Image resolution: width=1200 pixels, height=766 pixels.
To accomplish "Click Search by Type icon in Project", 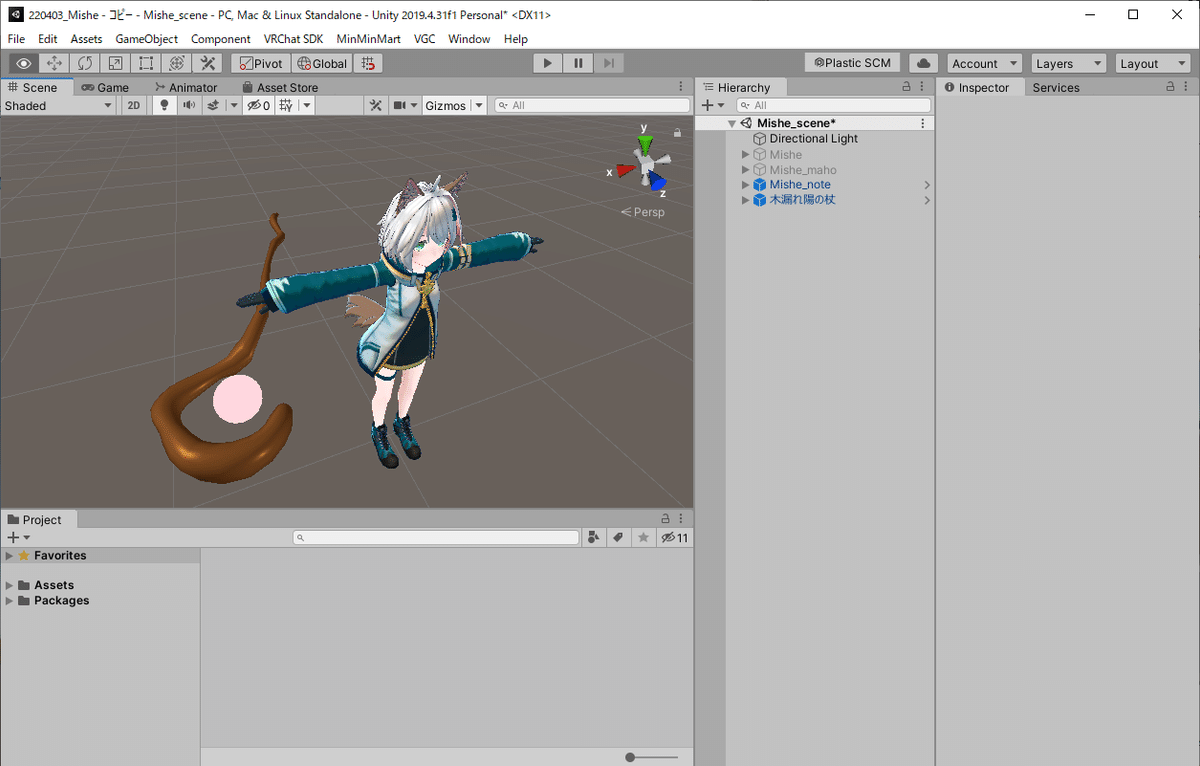I will [x=594, y=538].
